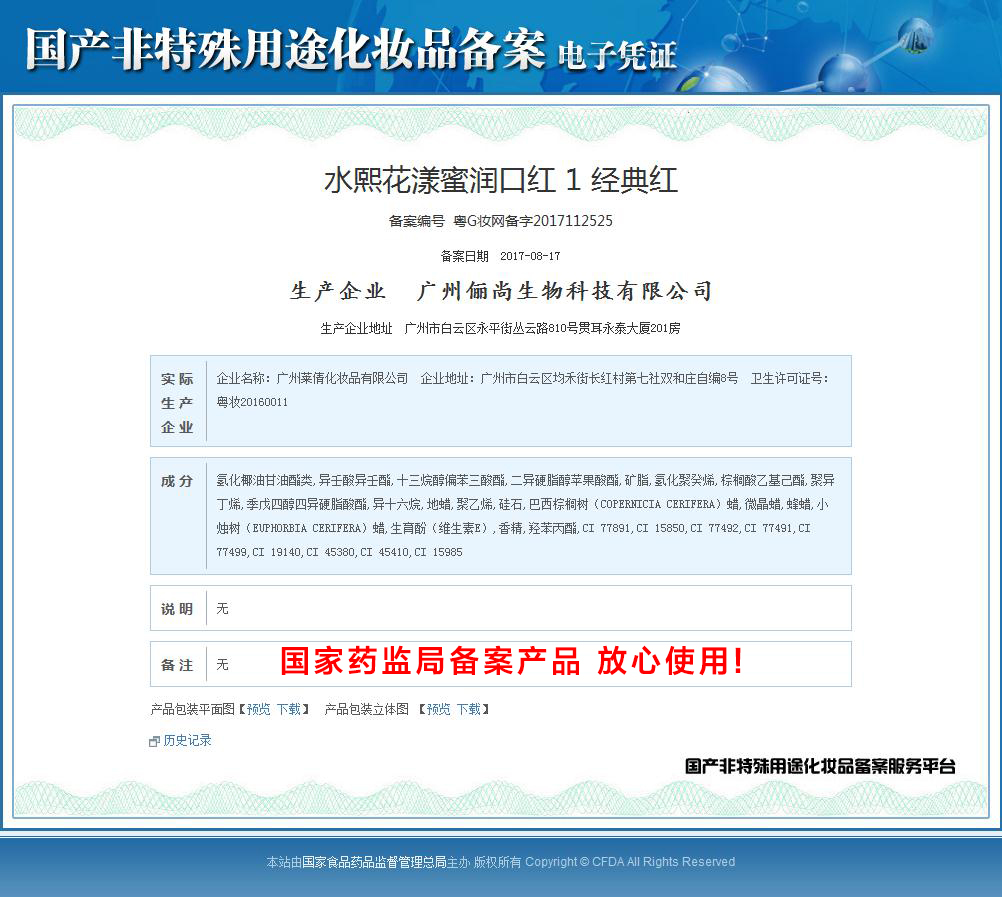Click the 生产企业地址 label
Viewport: 1002px width, 897px height.
click(x=356, y=328)
